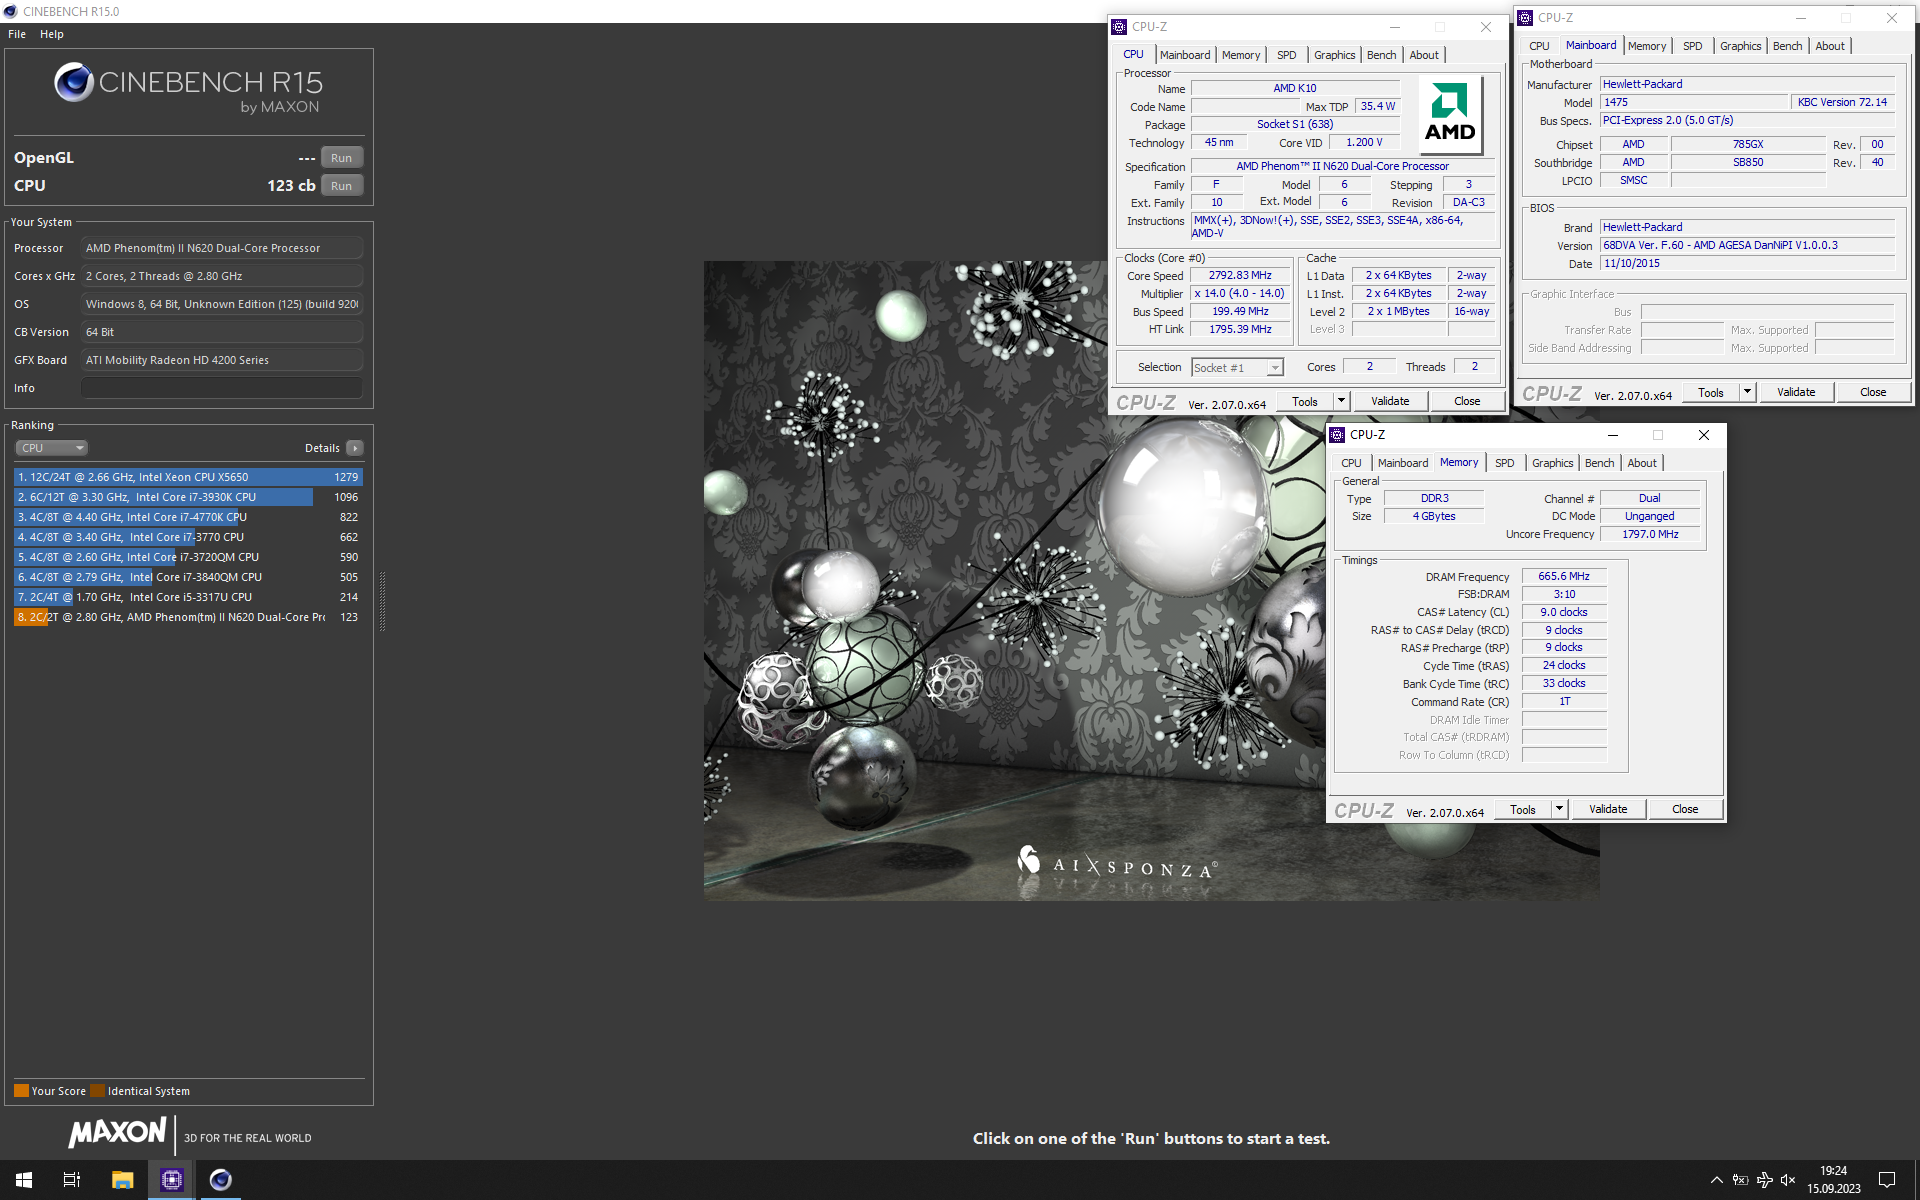Open the Help menu in Cinebench
Screen dimensions: 1920x1200
click(x=52, y=34)
